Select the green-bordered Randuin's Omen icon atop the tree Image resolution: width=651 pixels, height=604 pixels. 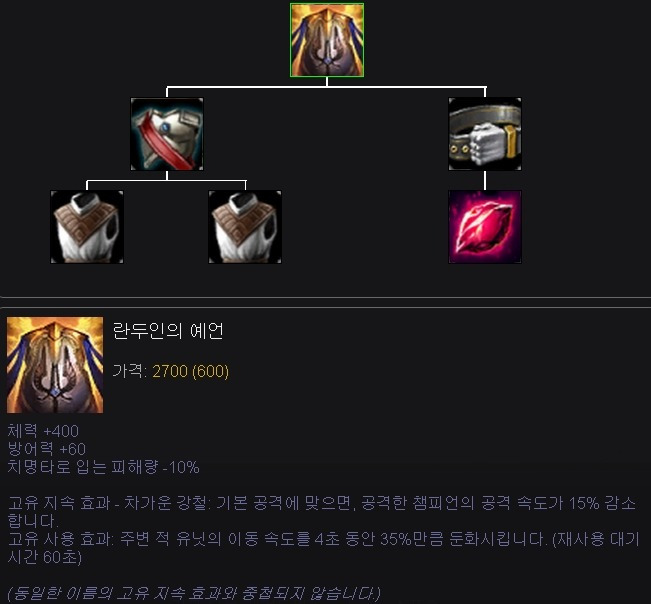coord(327,40)
